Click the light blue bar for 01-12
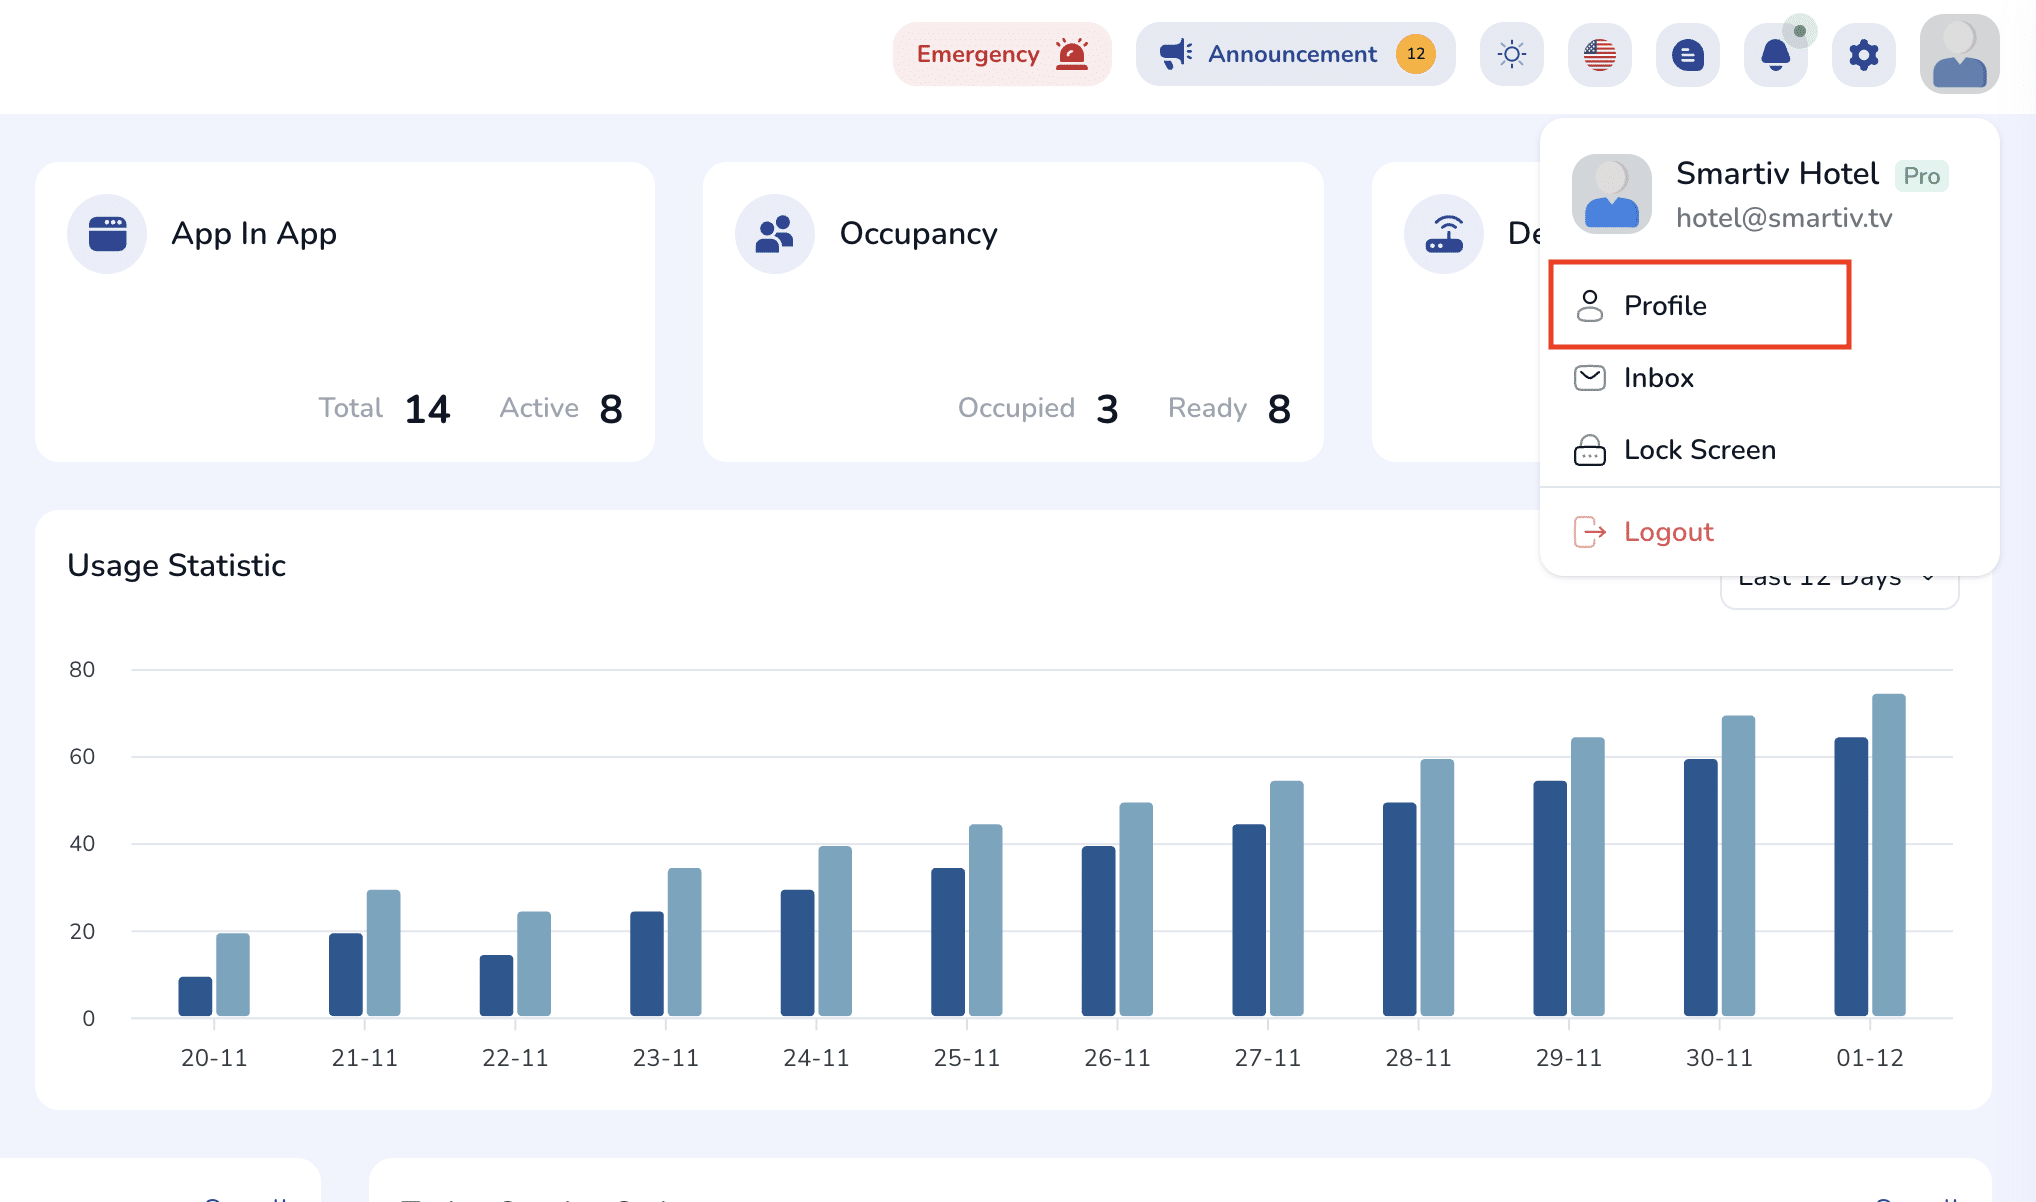Image resolution: width=2036 pixels, height=1202 pixels. (x=1889, y=855)
